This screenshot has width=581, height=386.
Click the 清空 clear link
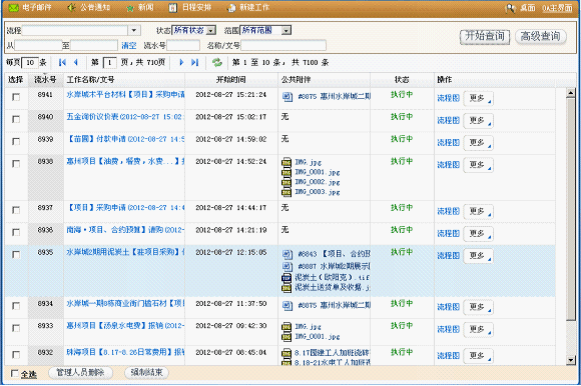click(x=129, y=46)
